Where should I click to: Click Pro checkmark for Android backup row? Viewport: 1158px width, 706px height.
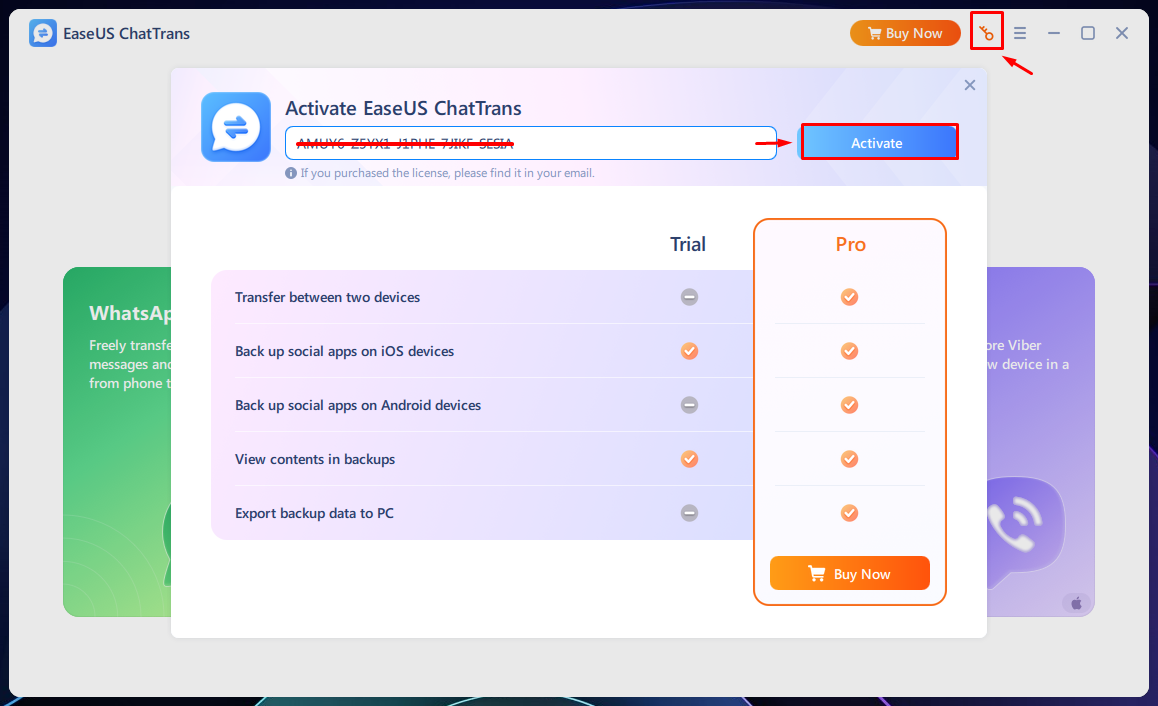click(x=849, y=405)
